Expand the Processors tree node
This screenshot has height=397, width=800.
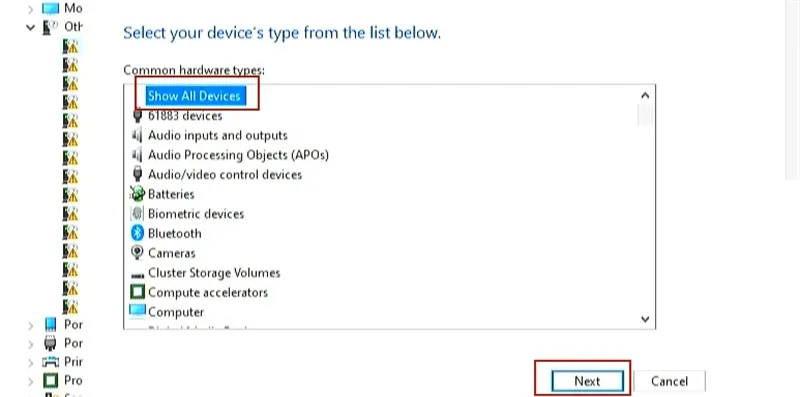[31, 381]
